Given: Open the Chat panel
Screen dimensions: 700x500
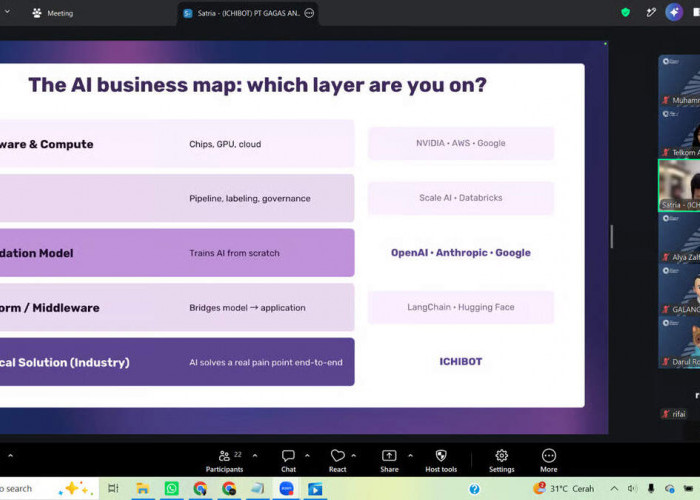Looking at the screenshot, I should pos(288,461).
